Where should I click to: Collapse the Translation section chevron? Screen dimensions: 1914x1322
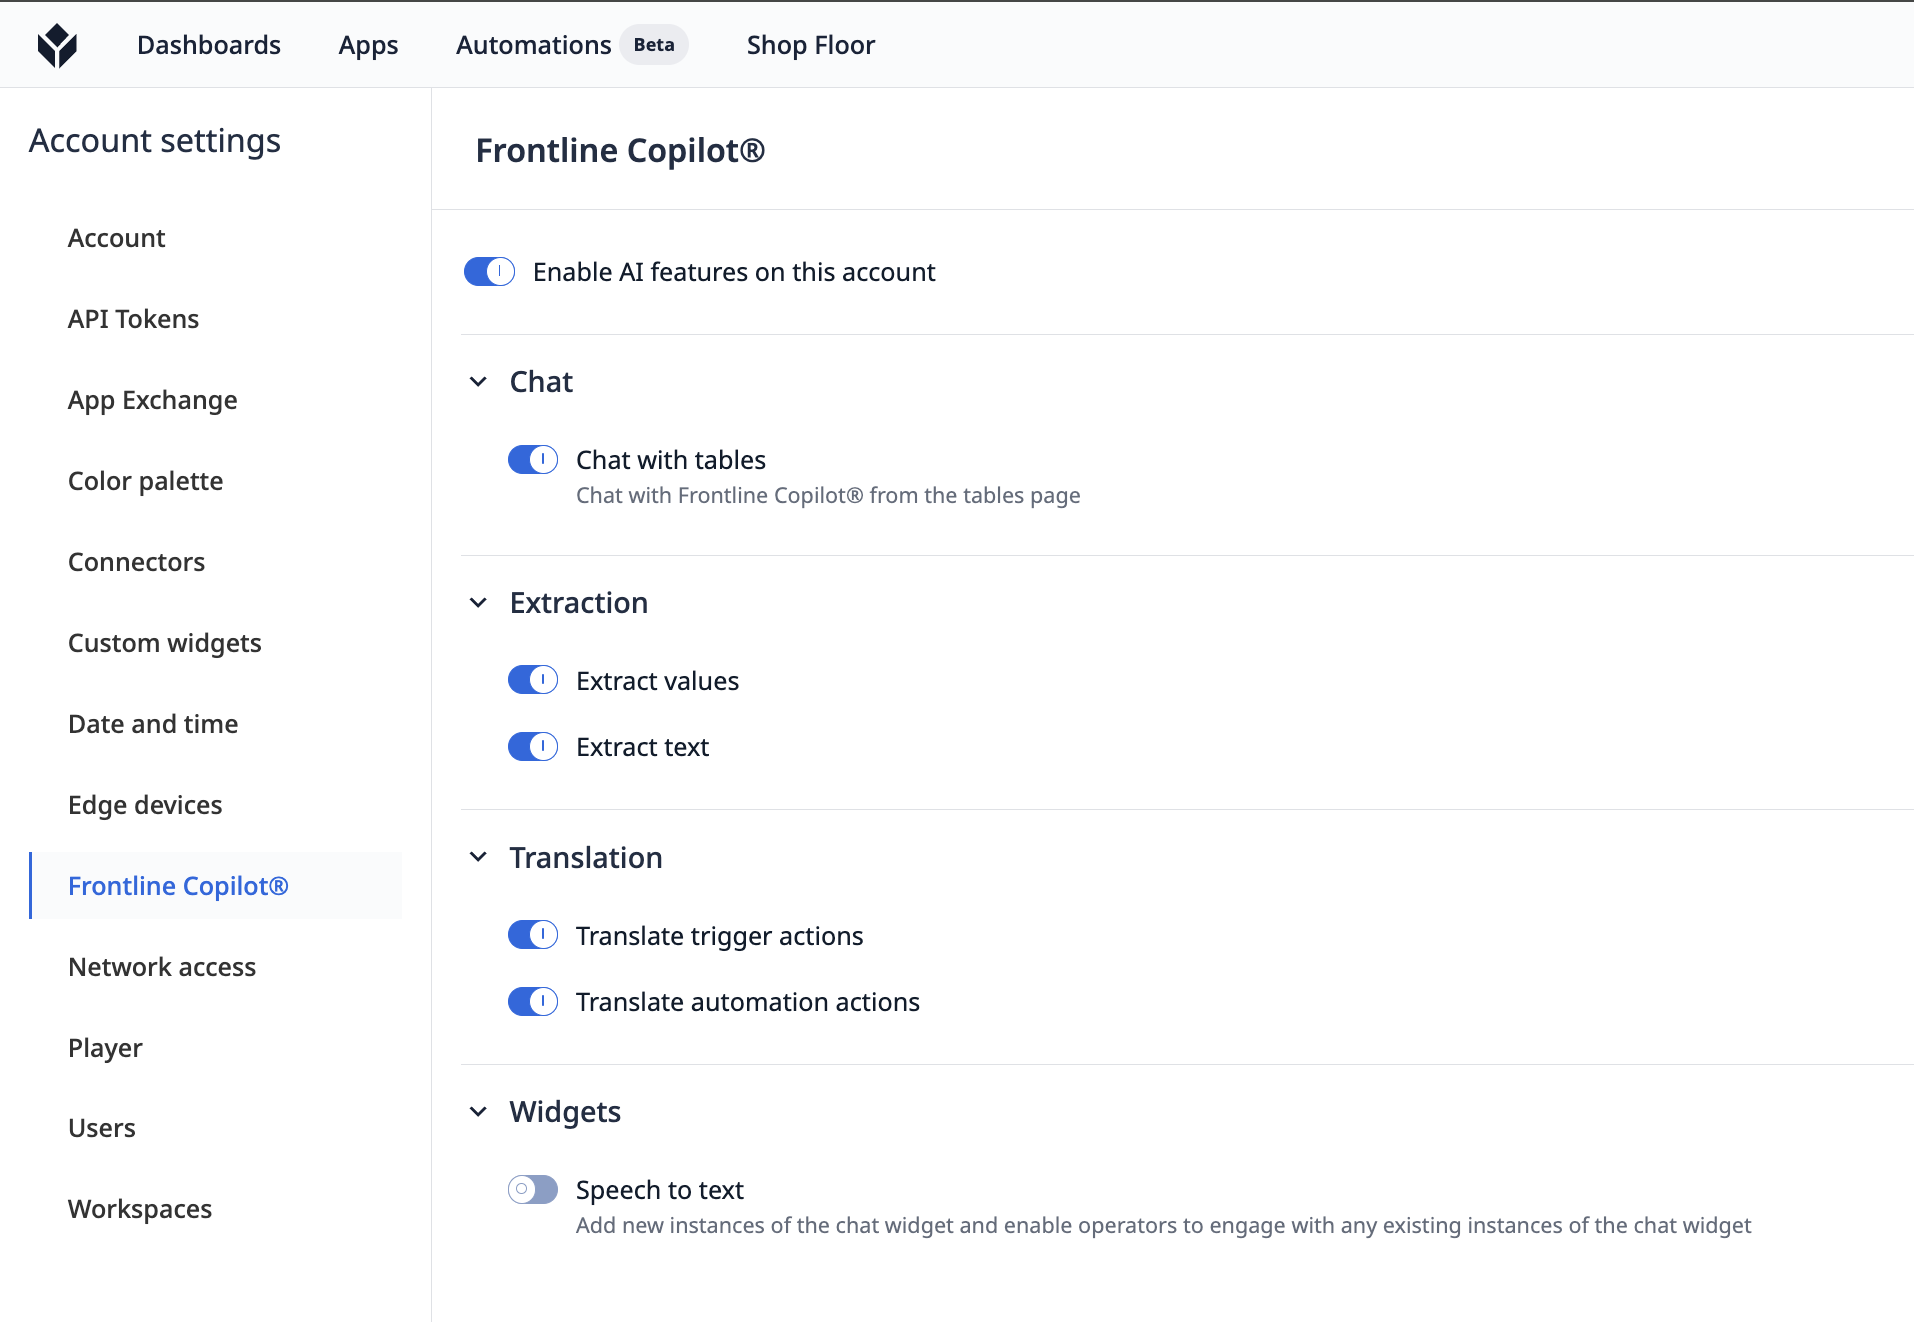pyautogui.click(x=479, y=857)
